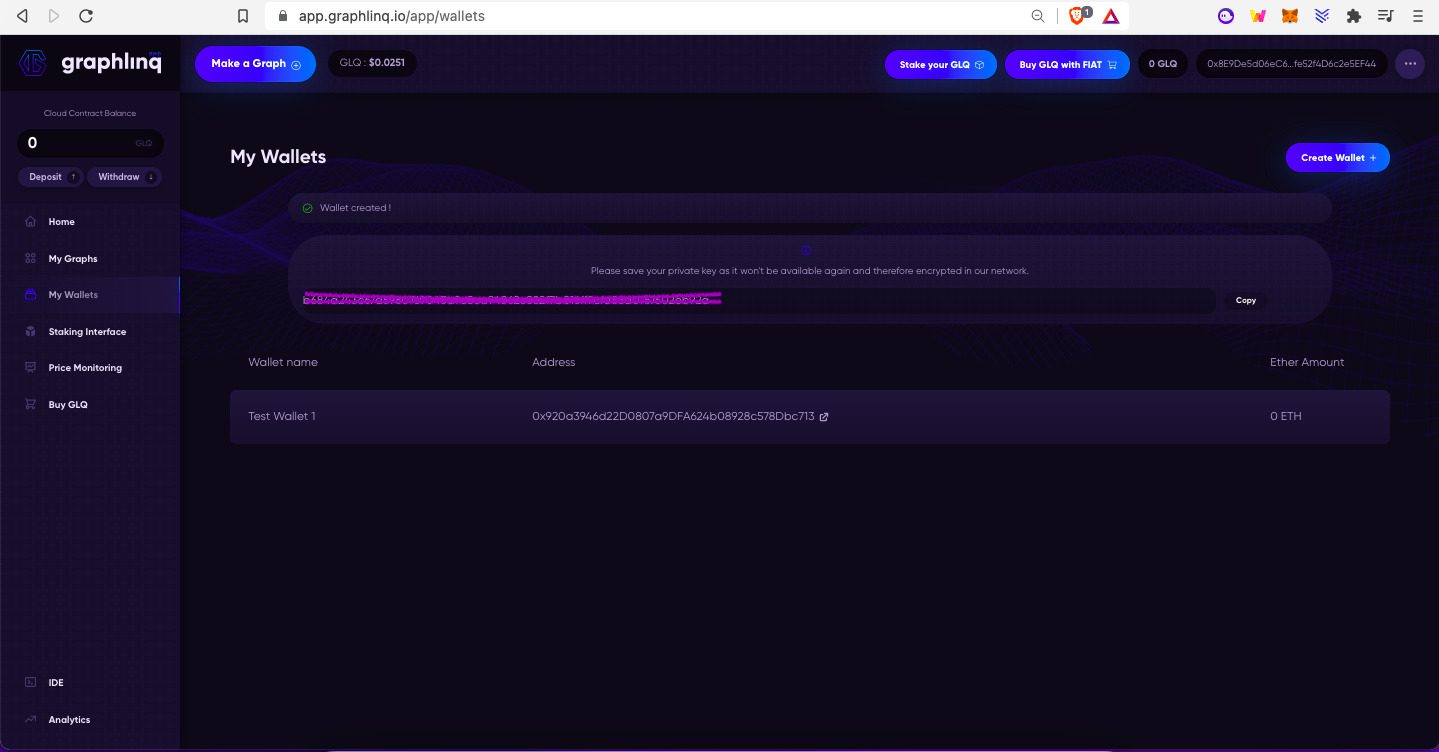1439x752 pixels.
Task: Copy the private key
Action: (x=1245, y=300)
